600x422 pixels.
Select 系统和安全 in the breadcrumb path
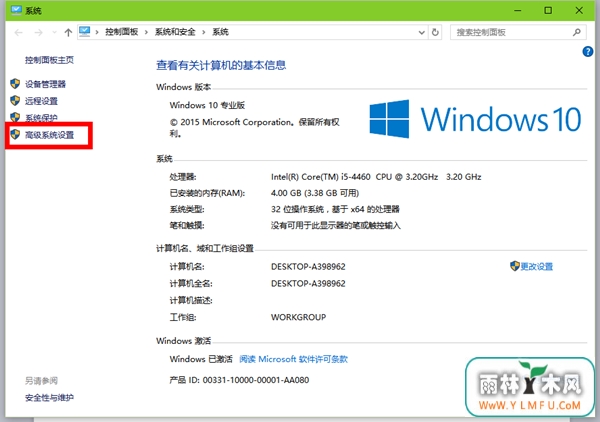coord(175,32)
